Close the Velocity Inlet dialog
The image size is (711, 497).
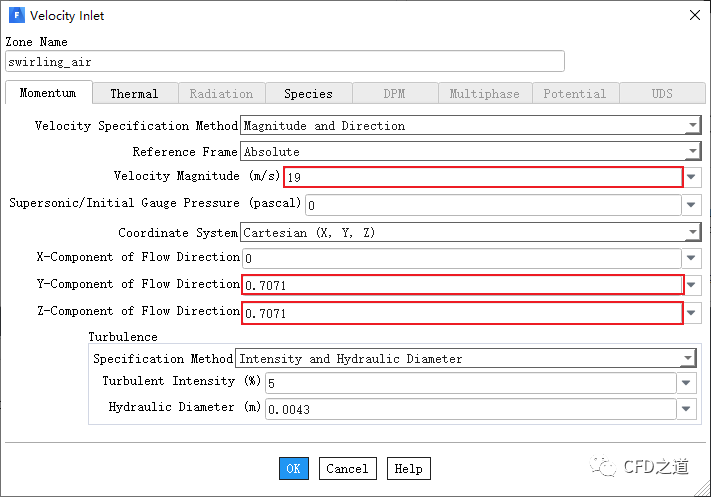coord(694,15)
